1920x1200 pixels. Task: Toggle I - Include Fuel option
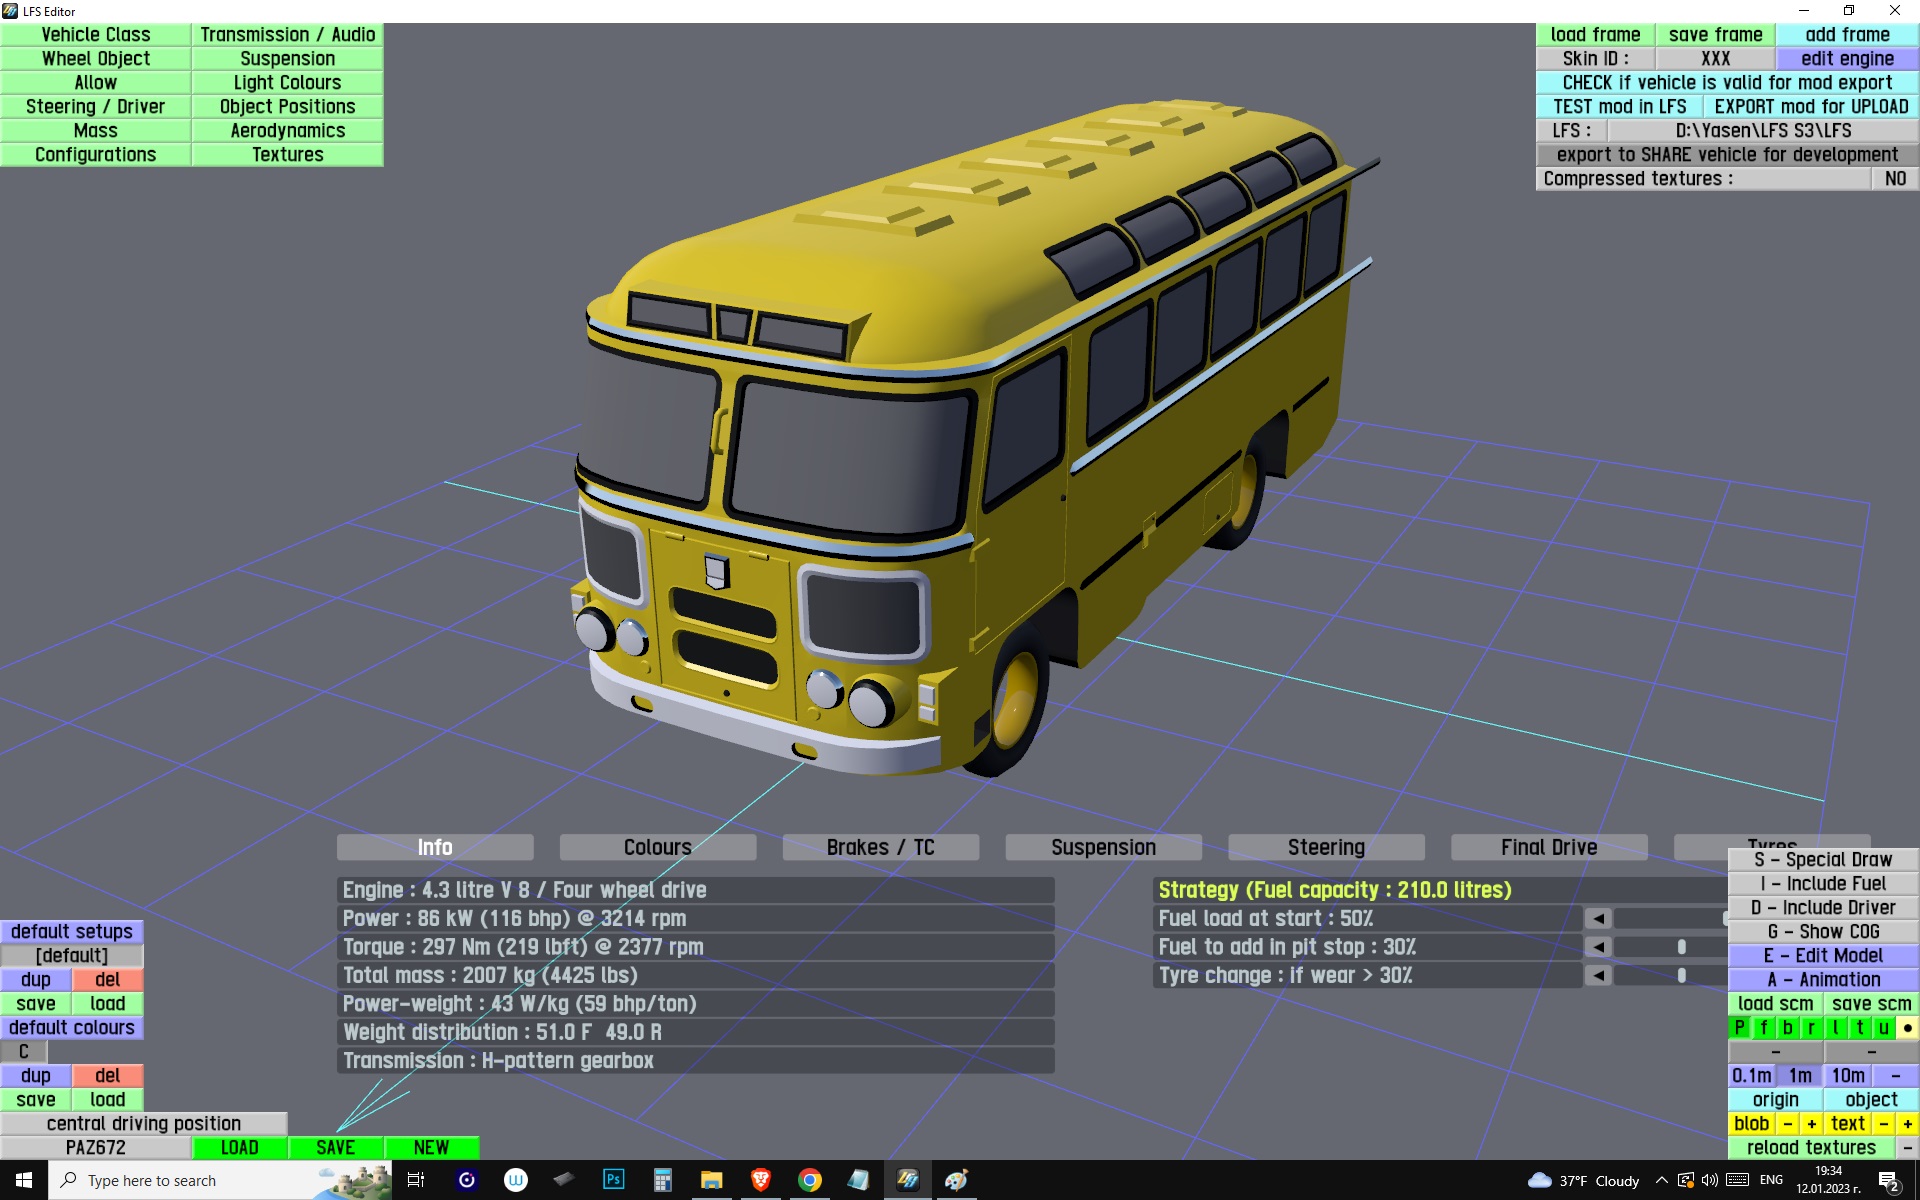point(1823,884)
